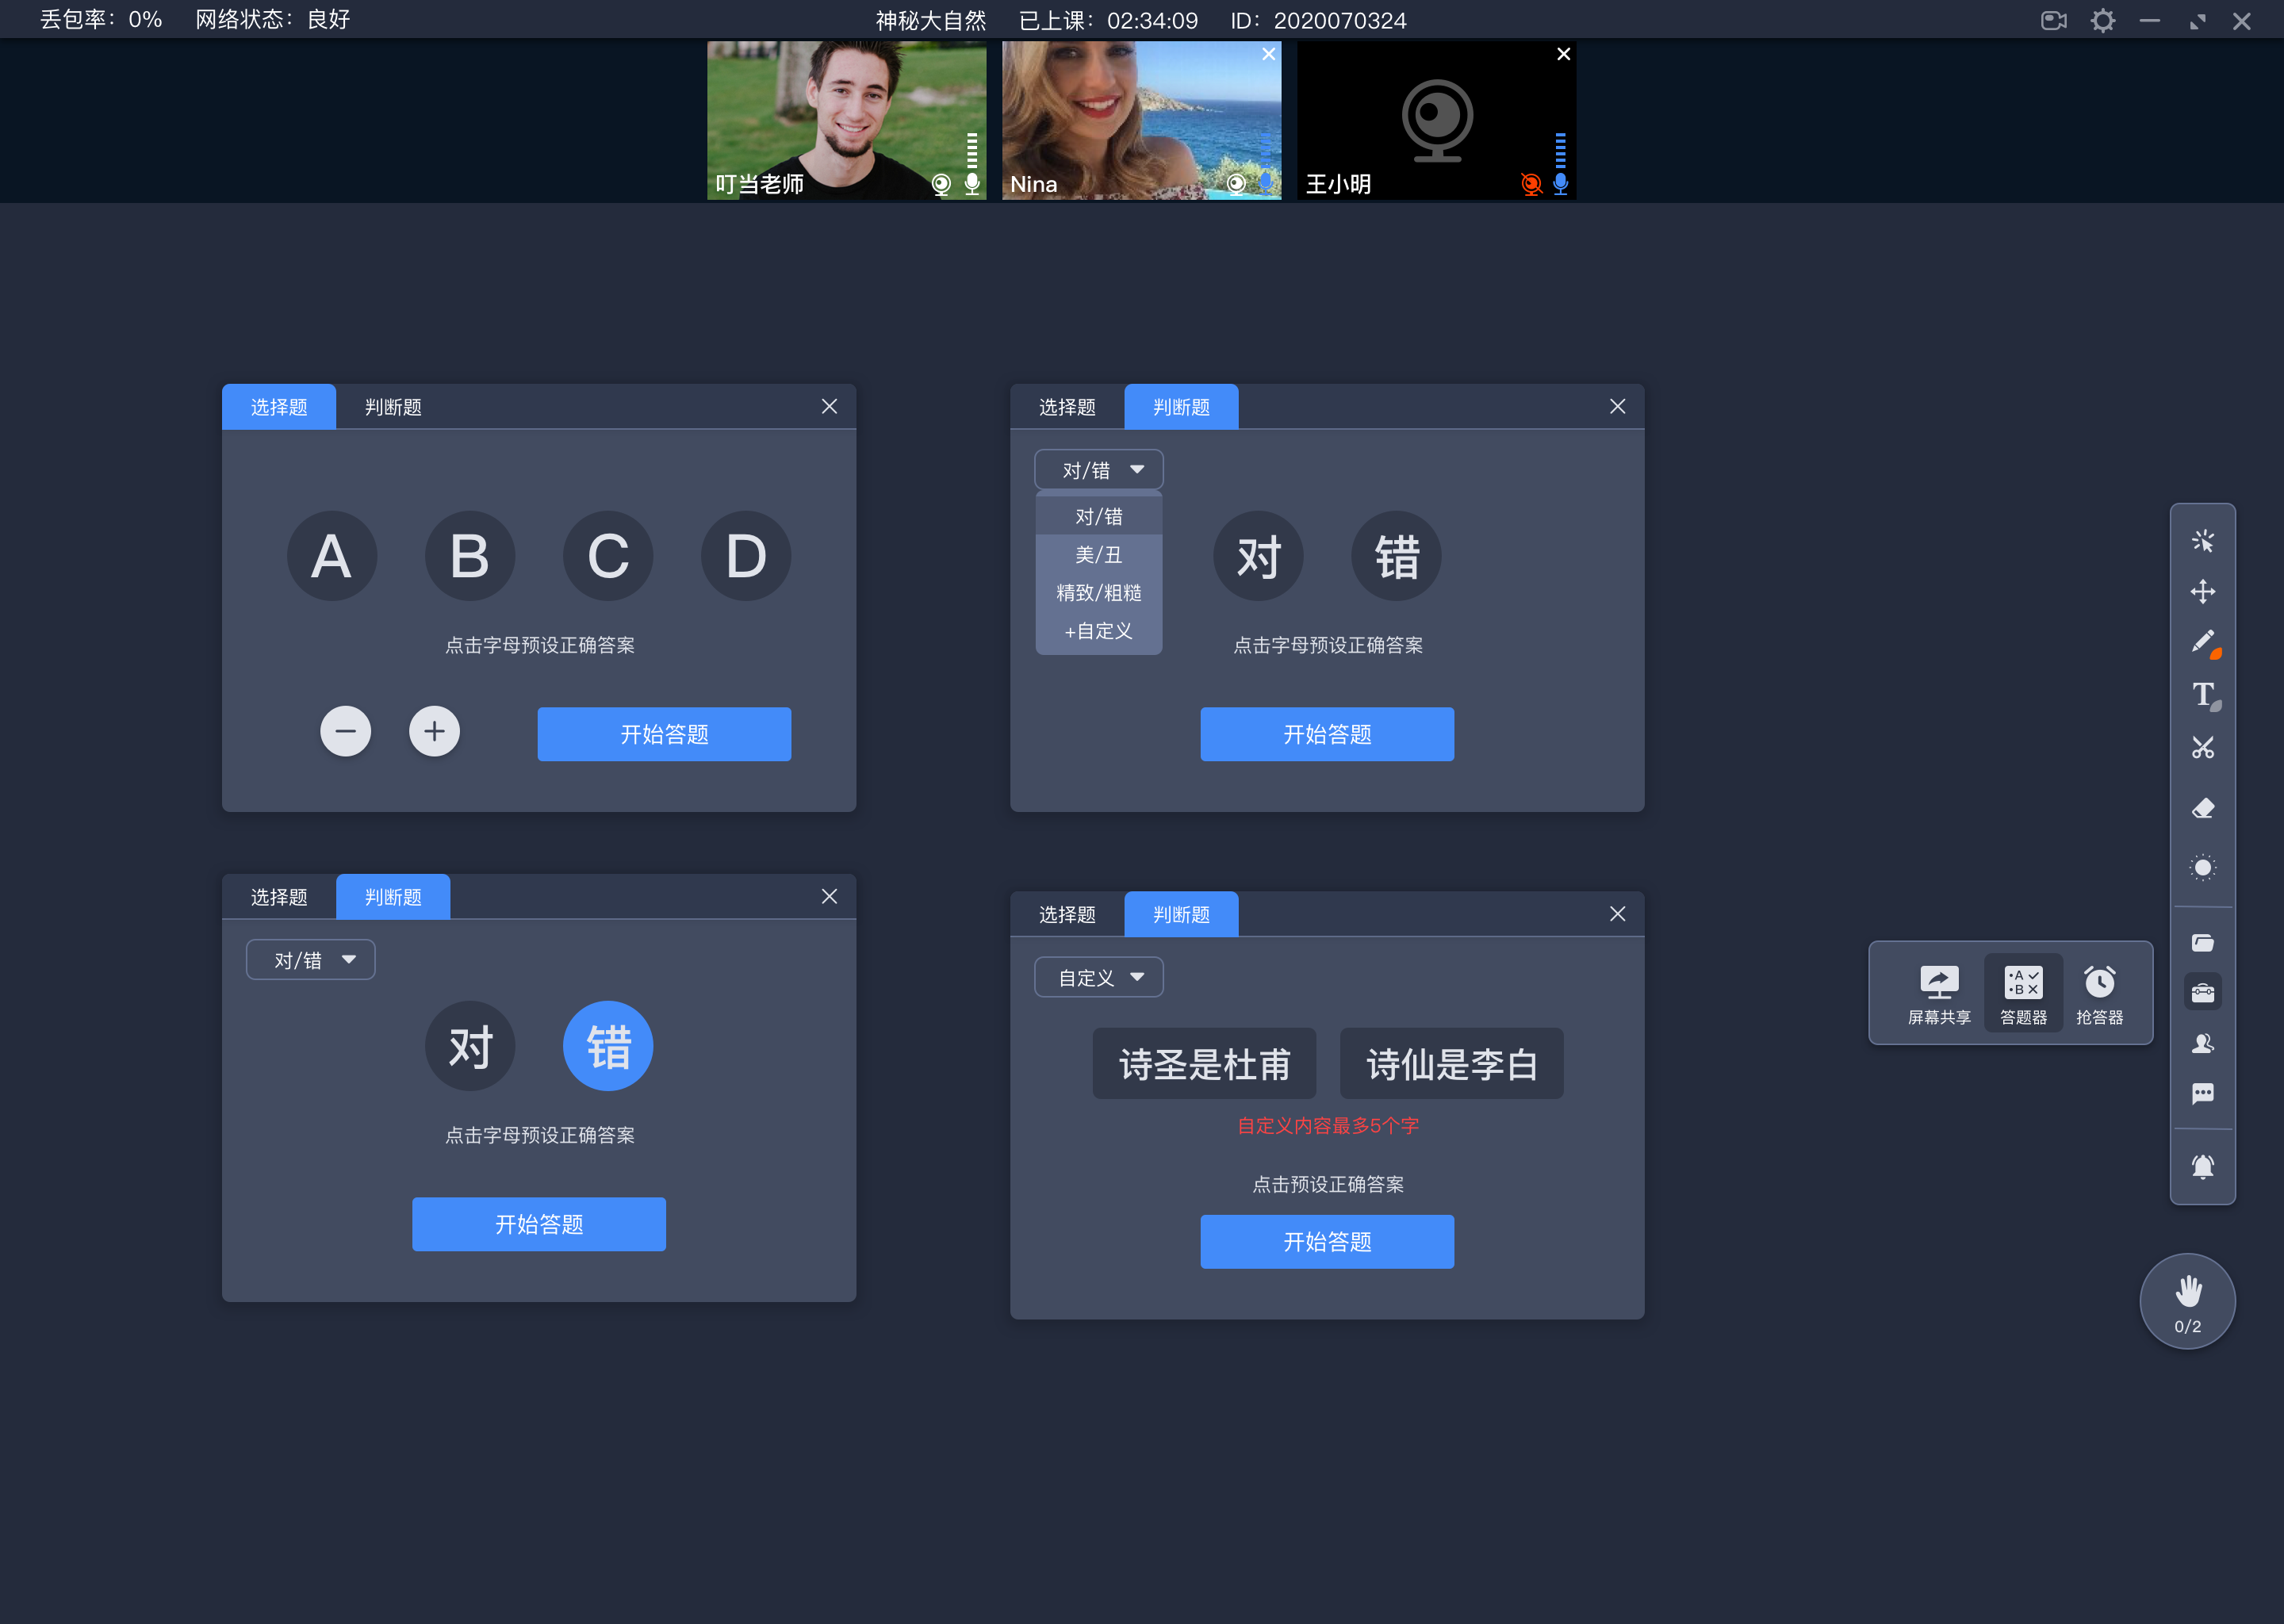Select 美/丑 from the judgment type dropdown

click(1094, 553)
